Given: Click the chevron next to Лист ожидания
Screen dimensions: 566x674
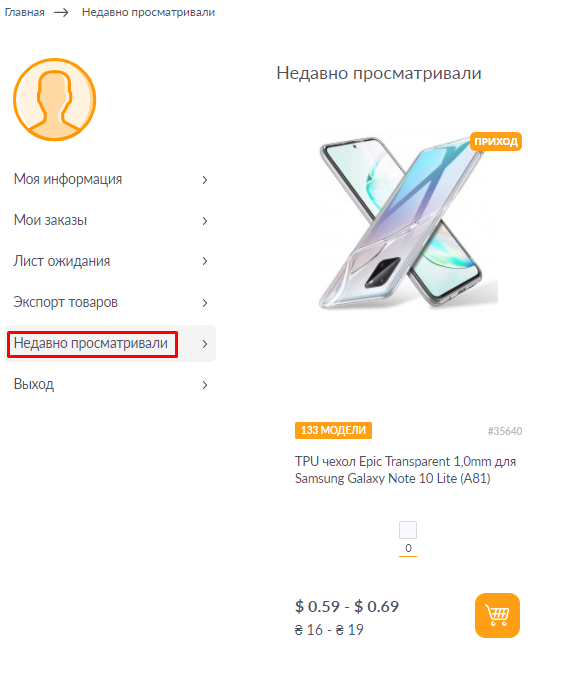Looking at the screenshot, I should click(205, 261).
